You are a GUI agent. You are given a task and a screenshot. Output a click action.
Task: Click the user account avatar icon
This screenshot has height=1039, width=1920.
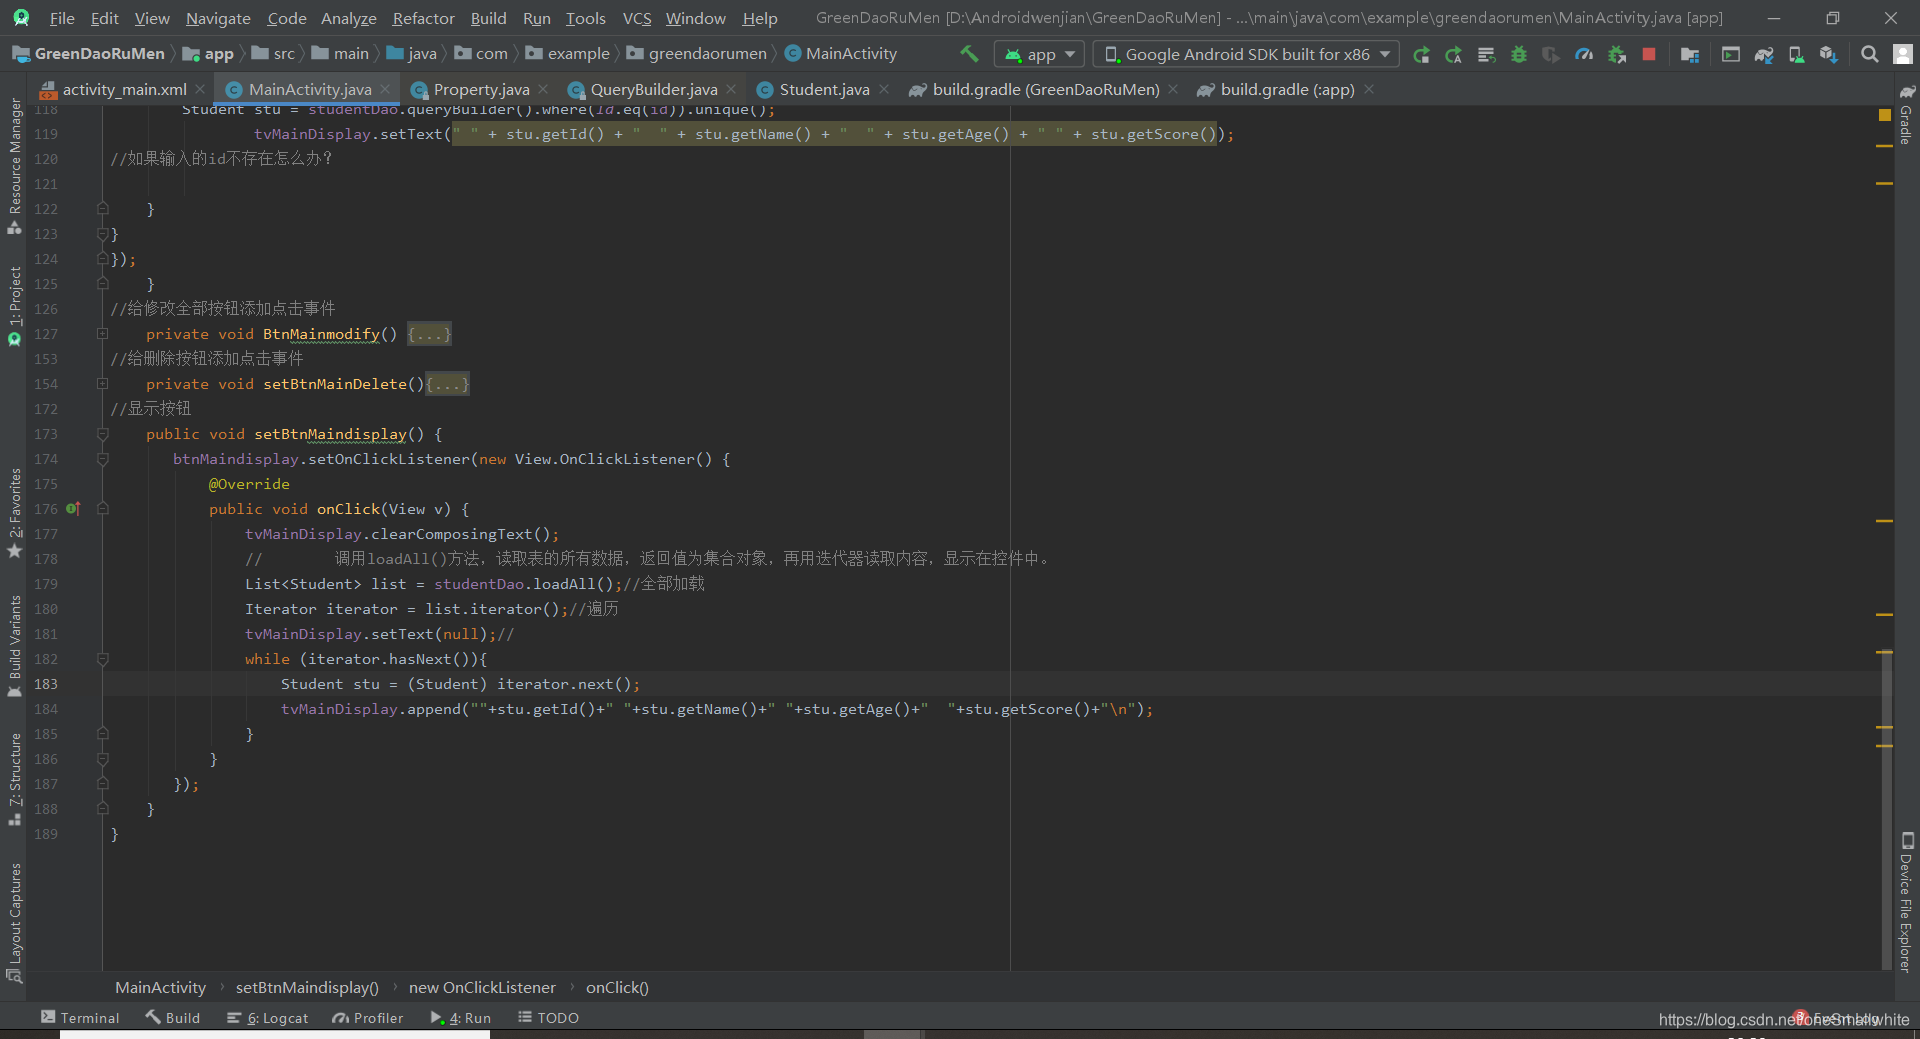pos(1903,54)
